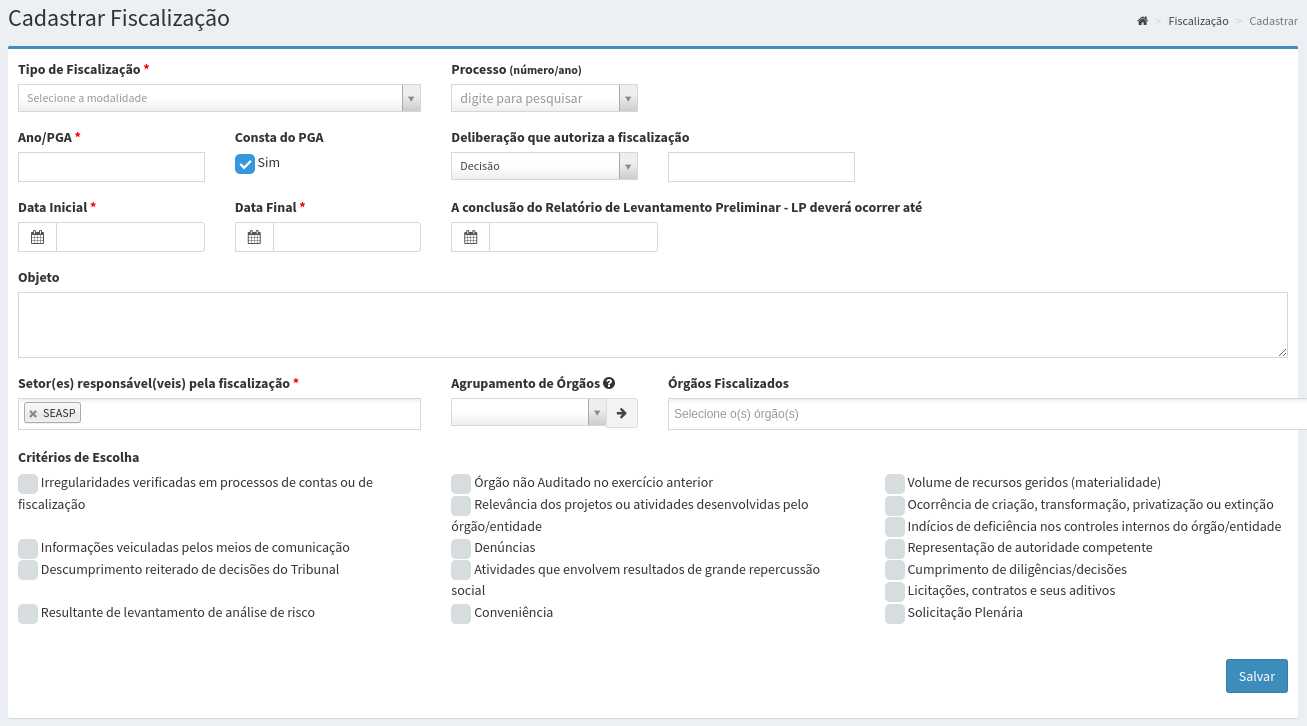Check Atividades que envolvem resultados de grande repercussão
The width and height of the screenshot is (1307, 726).
pyautogui.click(x=461, y=570)
